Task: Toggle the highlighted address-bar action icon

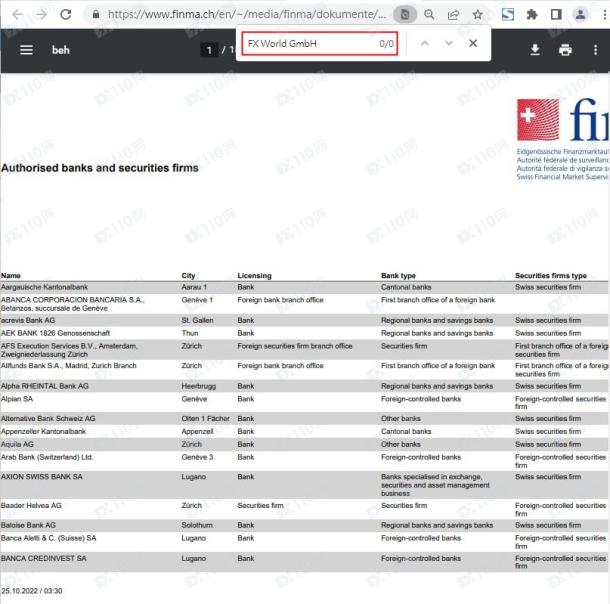Action: coord(405,15)
